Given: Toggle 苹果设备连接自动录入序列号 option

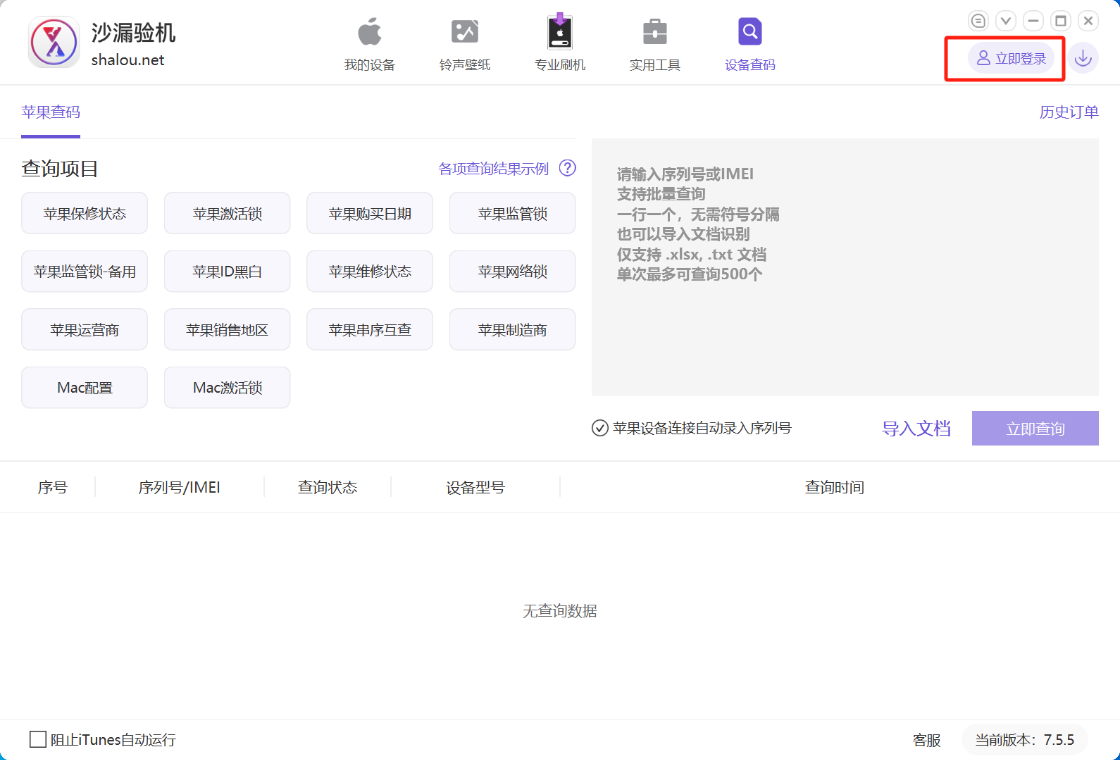Looking at the screenshot, I should click(x=600, y=428).
